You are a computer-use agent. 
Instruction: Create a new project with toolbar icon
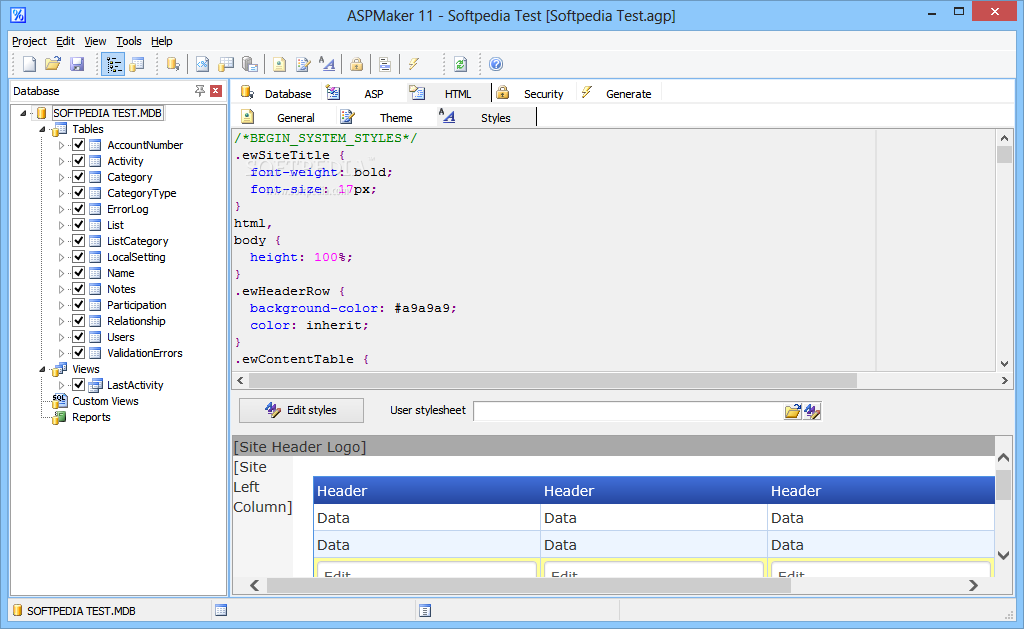tap(29, 64)
